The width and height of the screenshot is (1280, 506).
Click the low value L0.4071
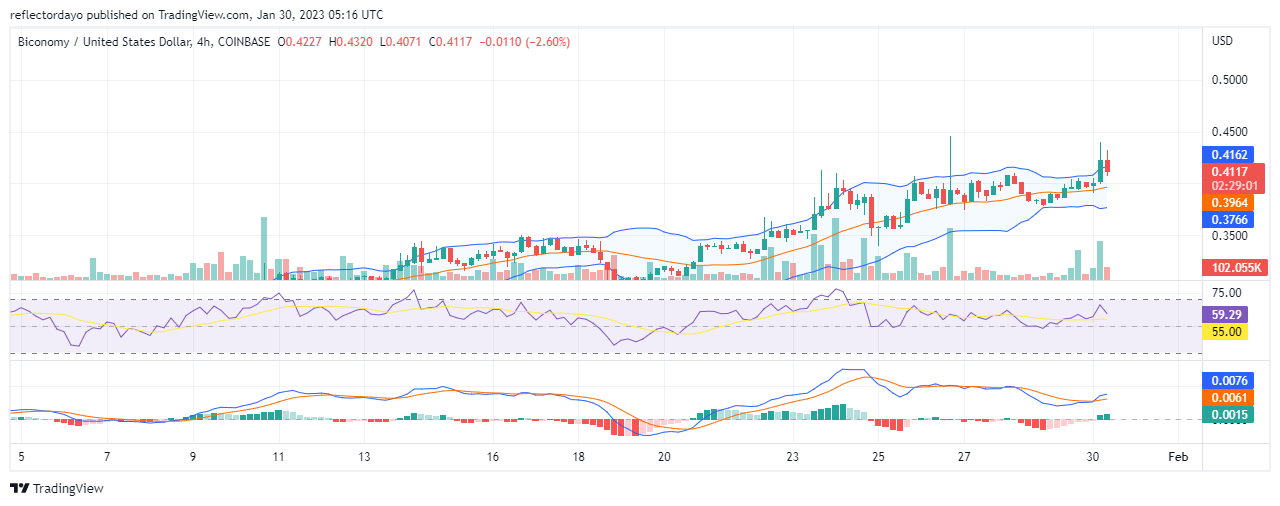click(402, 41)
